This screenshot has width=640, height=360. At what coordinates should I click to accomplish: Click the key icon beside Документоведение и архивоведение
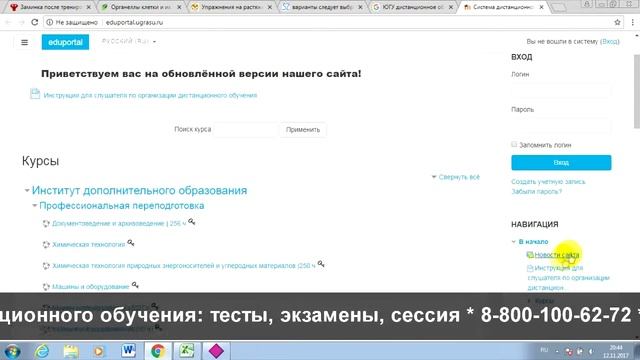[191, 222]
